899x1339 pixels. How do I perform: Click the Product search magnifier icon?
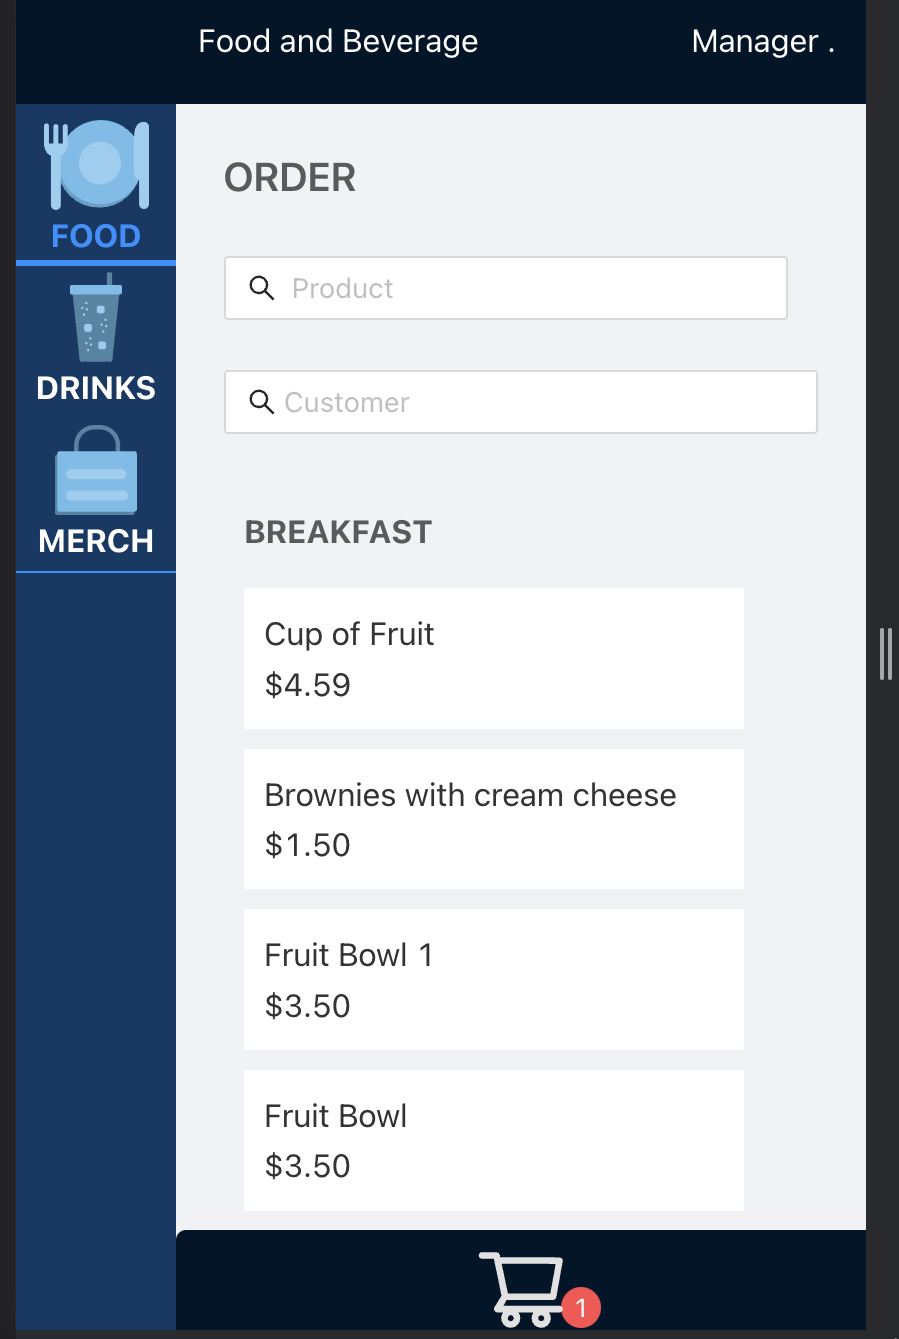coord(262,288)
